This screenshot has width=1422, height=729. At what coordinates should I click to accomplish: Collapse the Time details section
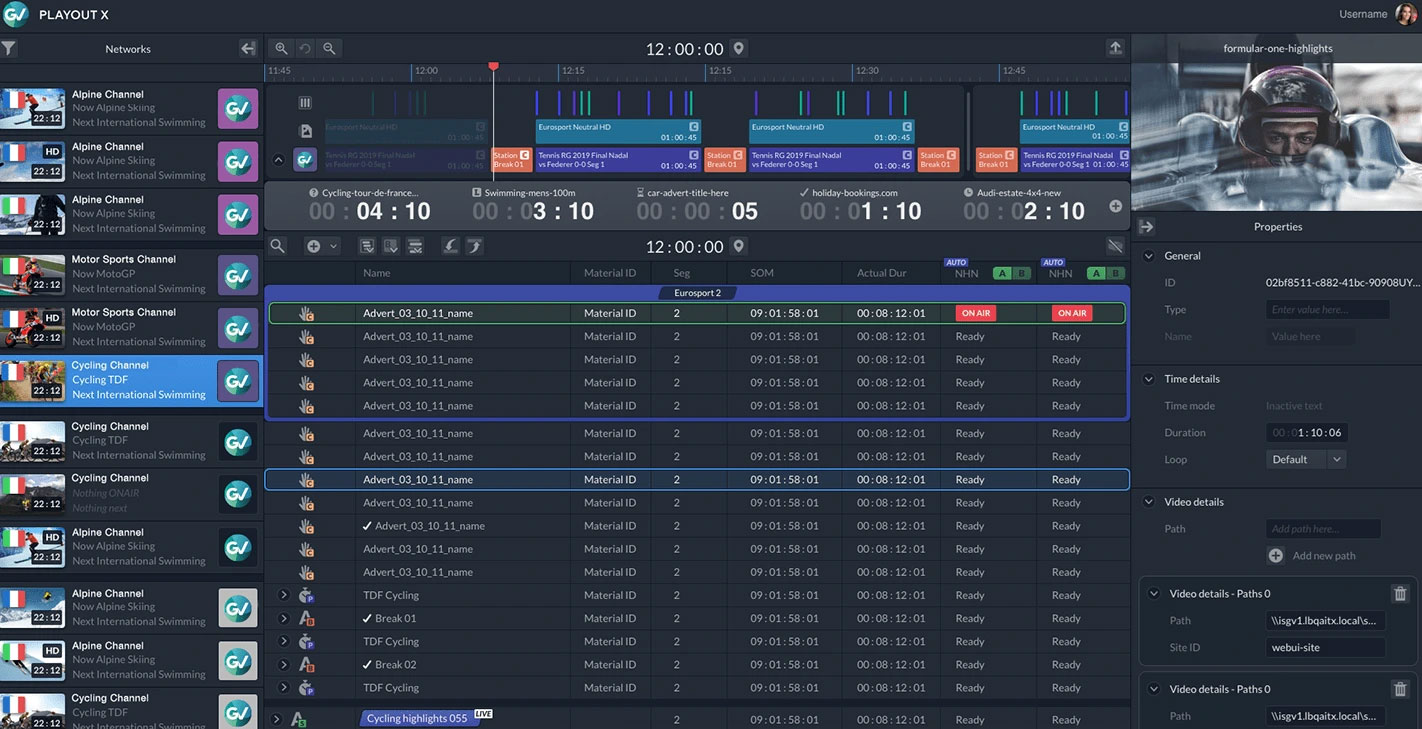pyautogui.click(x=1149, y=379)
